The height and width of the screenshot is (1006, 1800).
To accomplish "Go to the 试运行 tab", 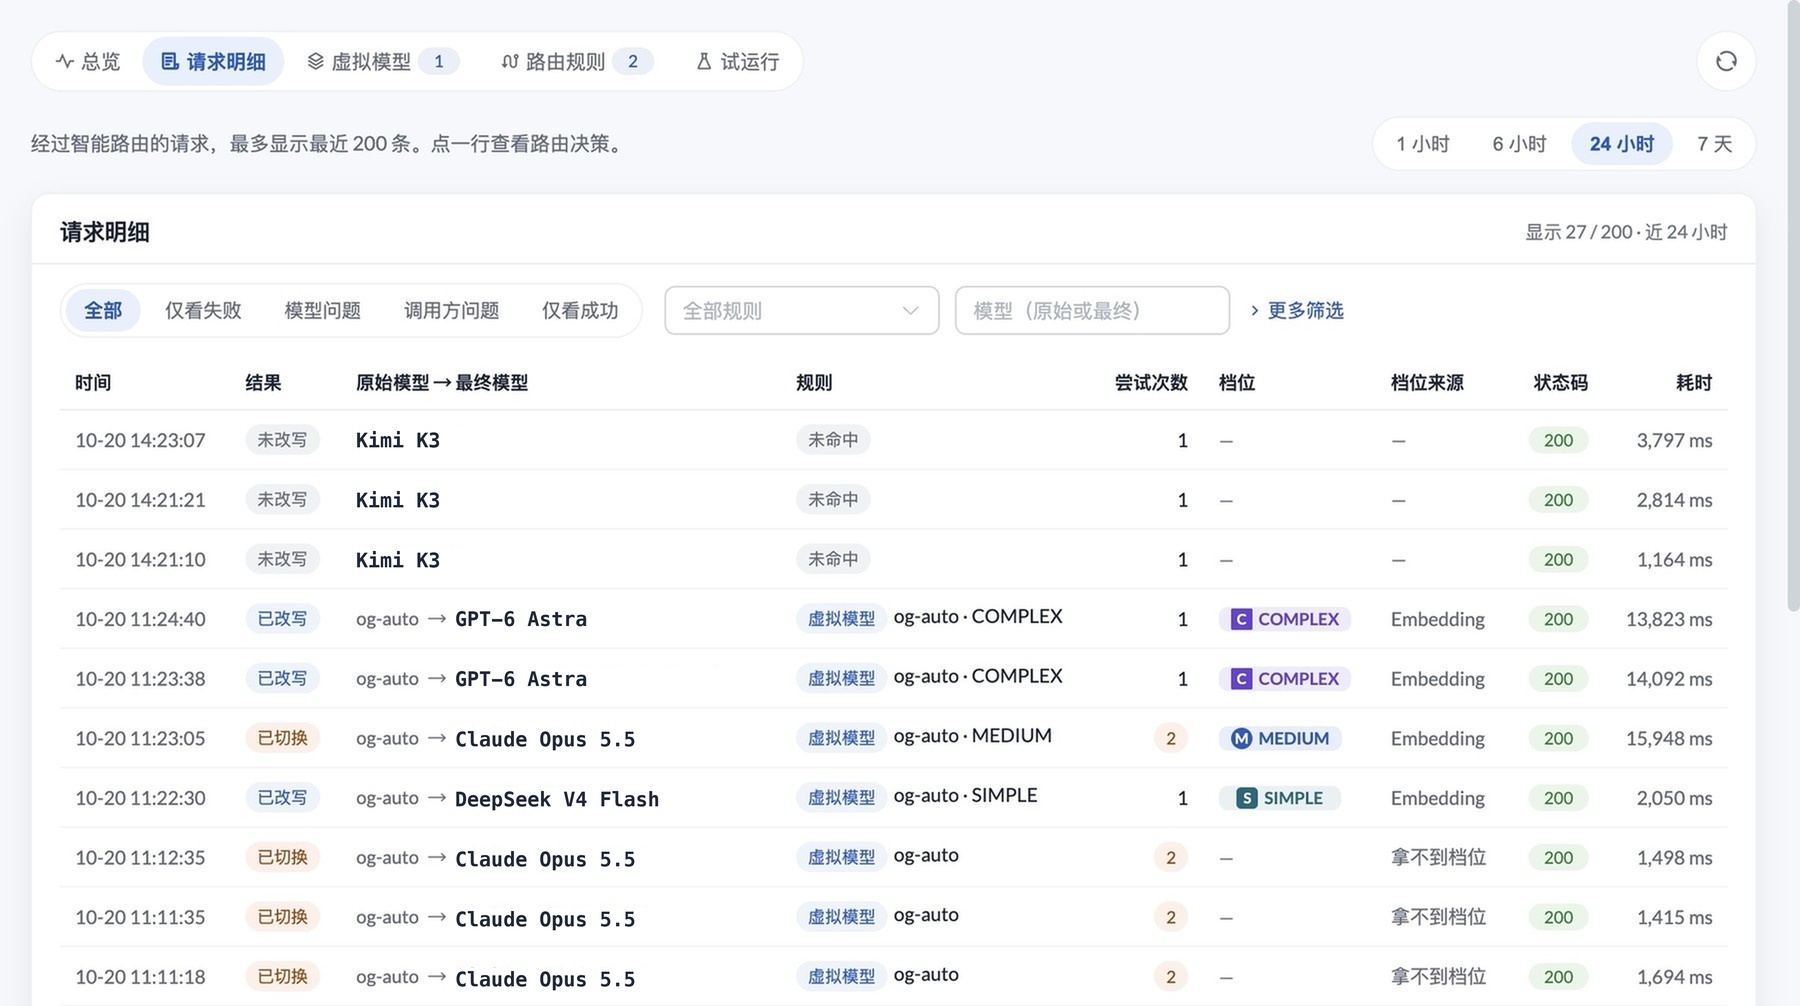I will click(x=737, y=62).
